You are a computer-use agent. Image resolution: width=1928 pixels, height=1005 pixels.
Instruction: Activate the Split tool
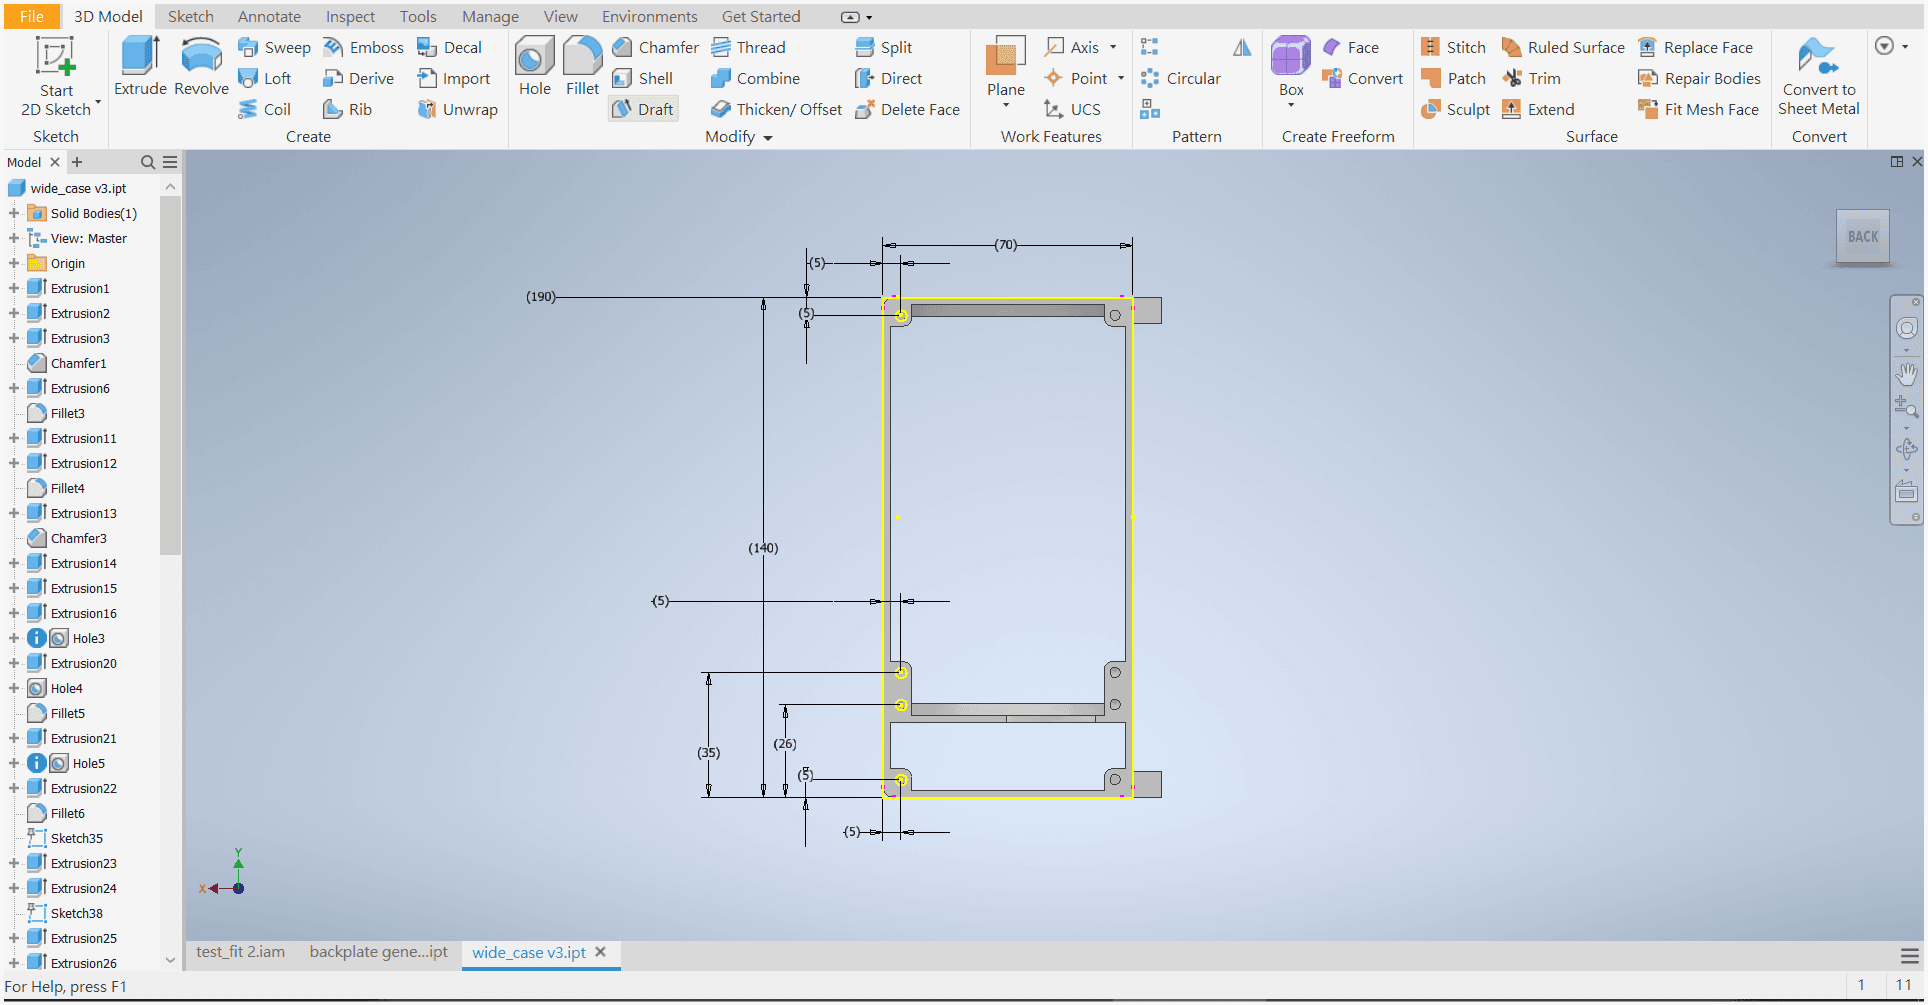coord(884,47)
